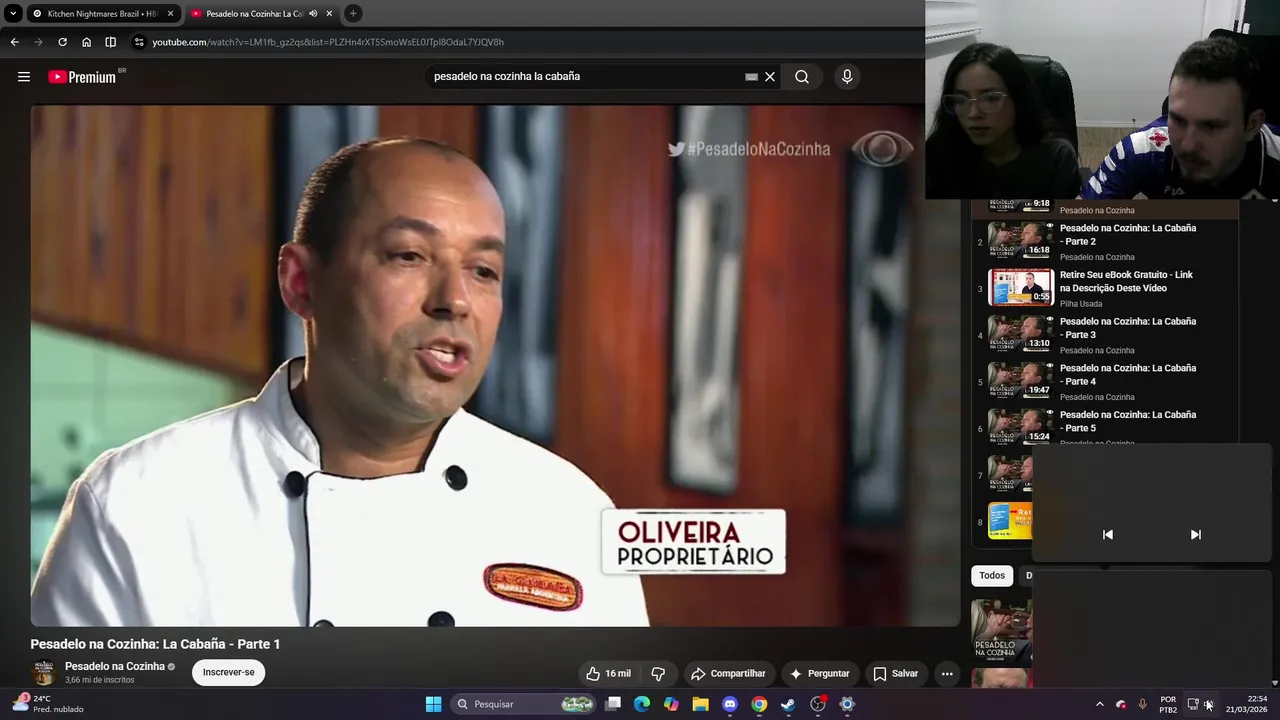Image resolution: width=1280 pixels, height=720 pixels.
Task: Open the weather widget showing 24°C
Action: (x=48, y=704)
